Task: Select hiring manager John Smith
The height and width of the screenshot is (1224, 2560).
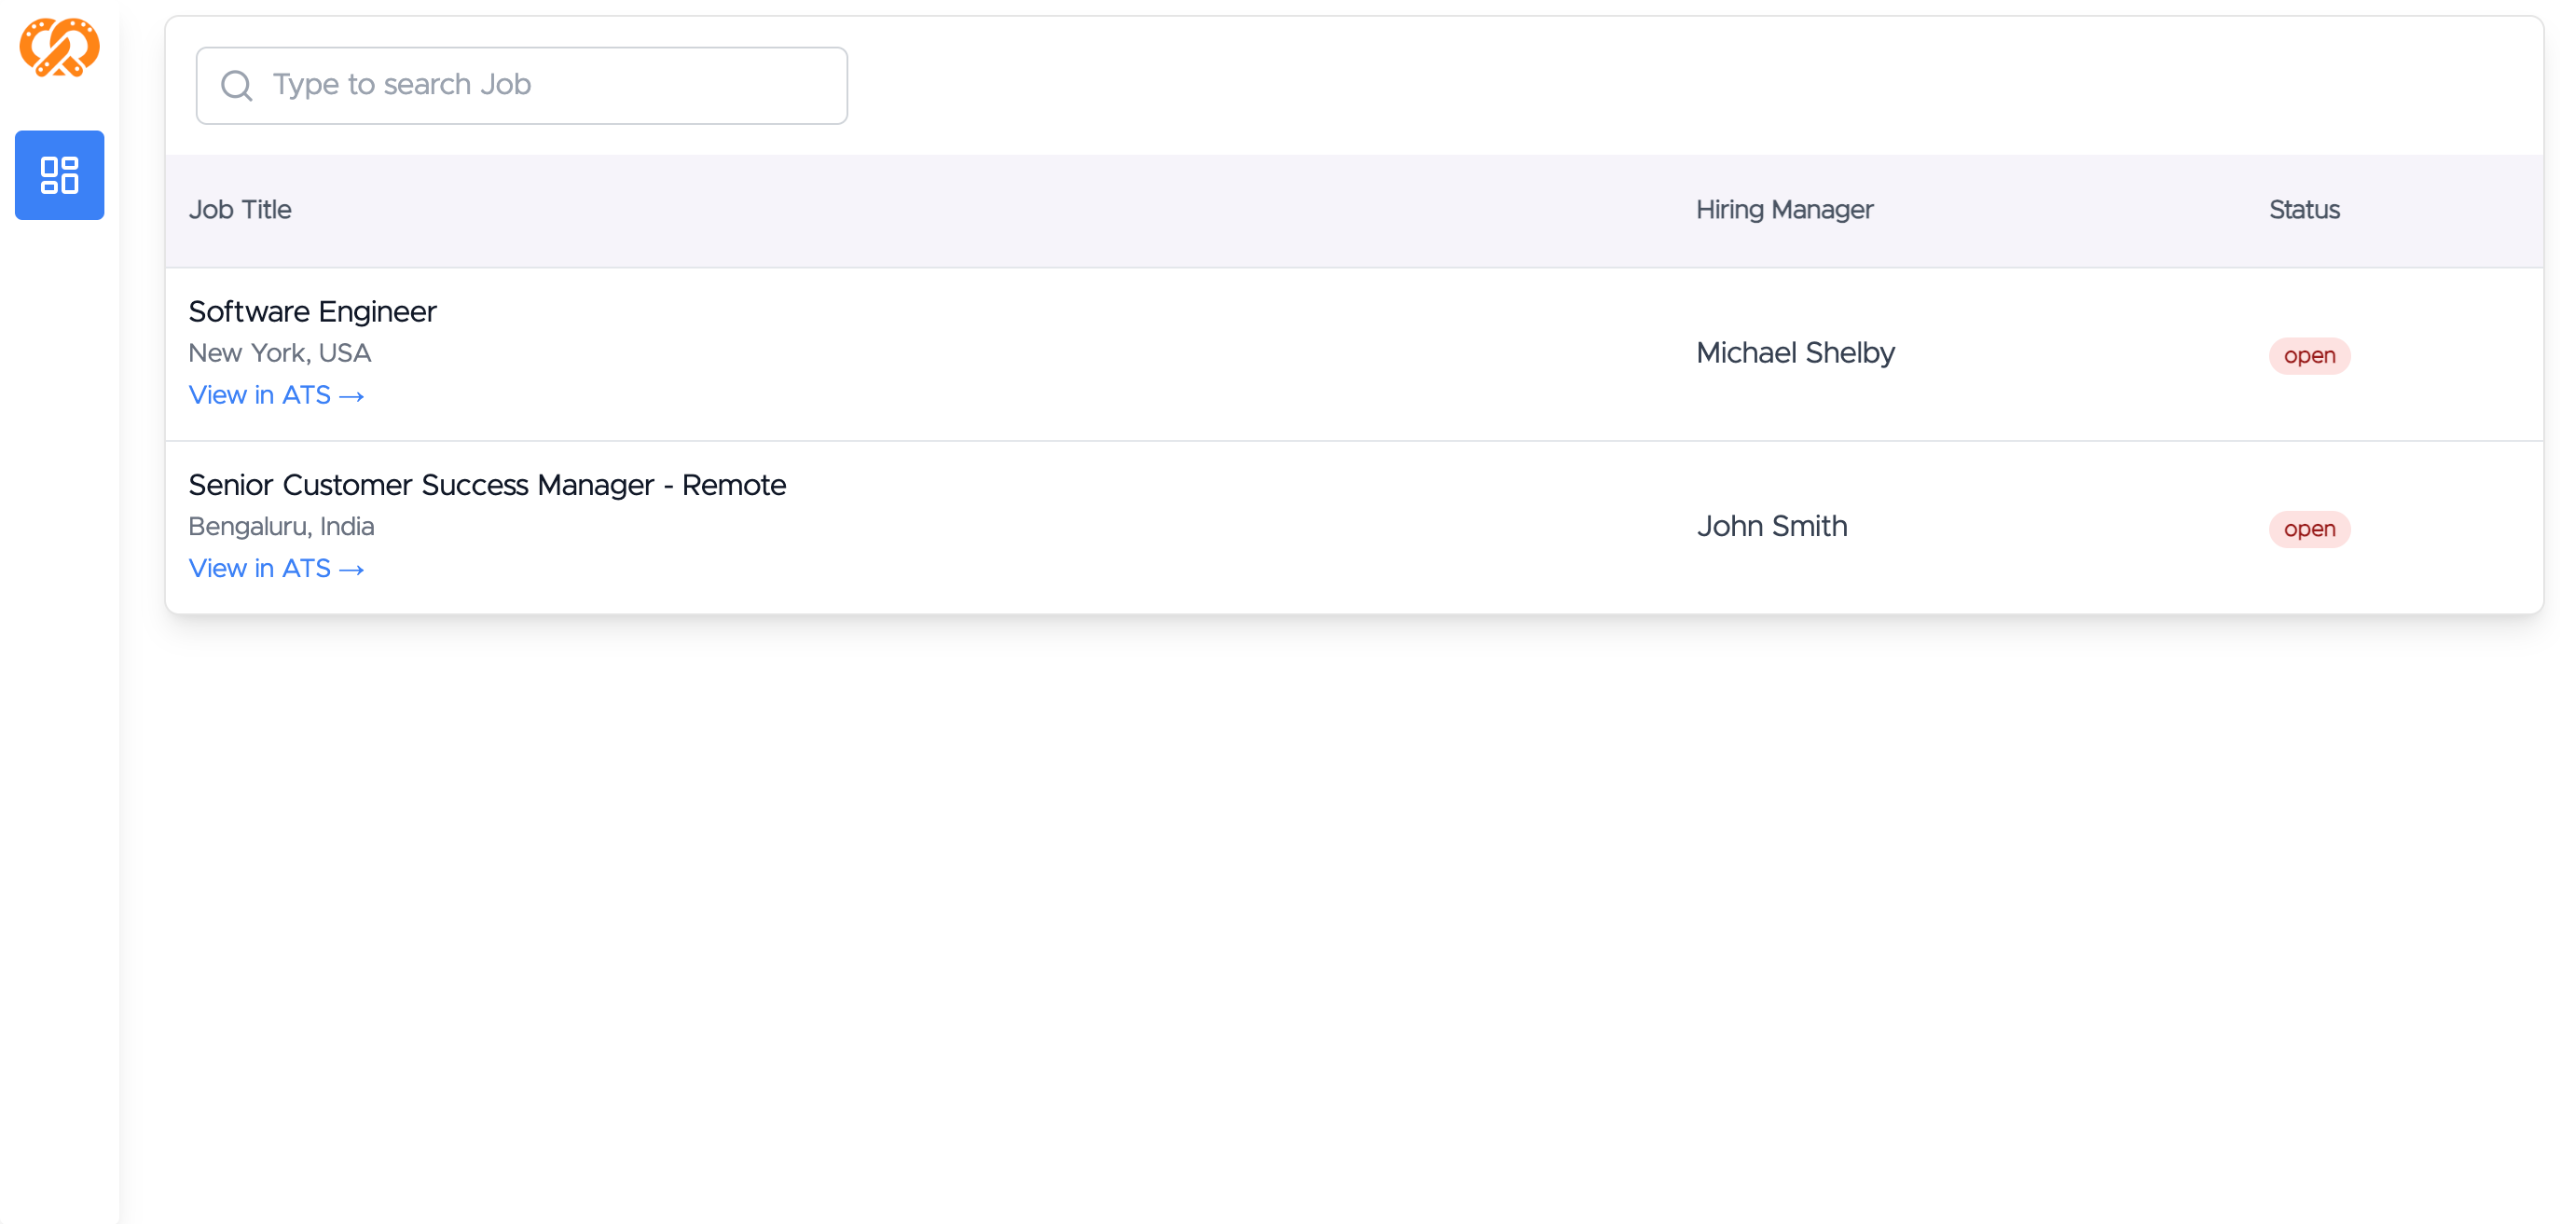Action: (1771, 526)
